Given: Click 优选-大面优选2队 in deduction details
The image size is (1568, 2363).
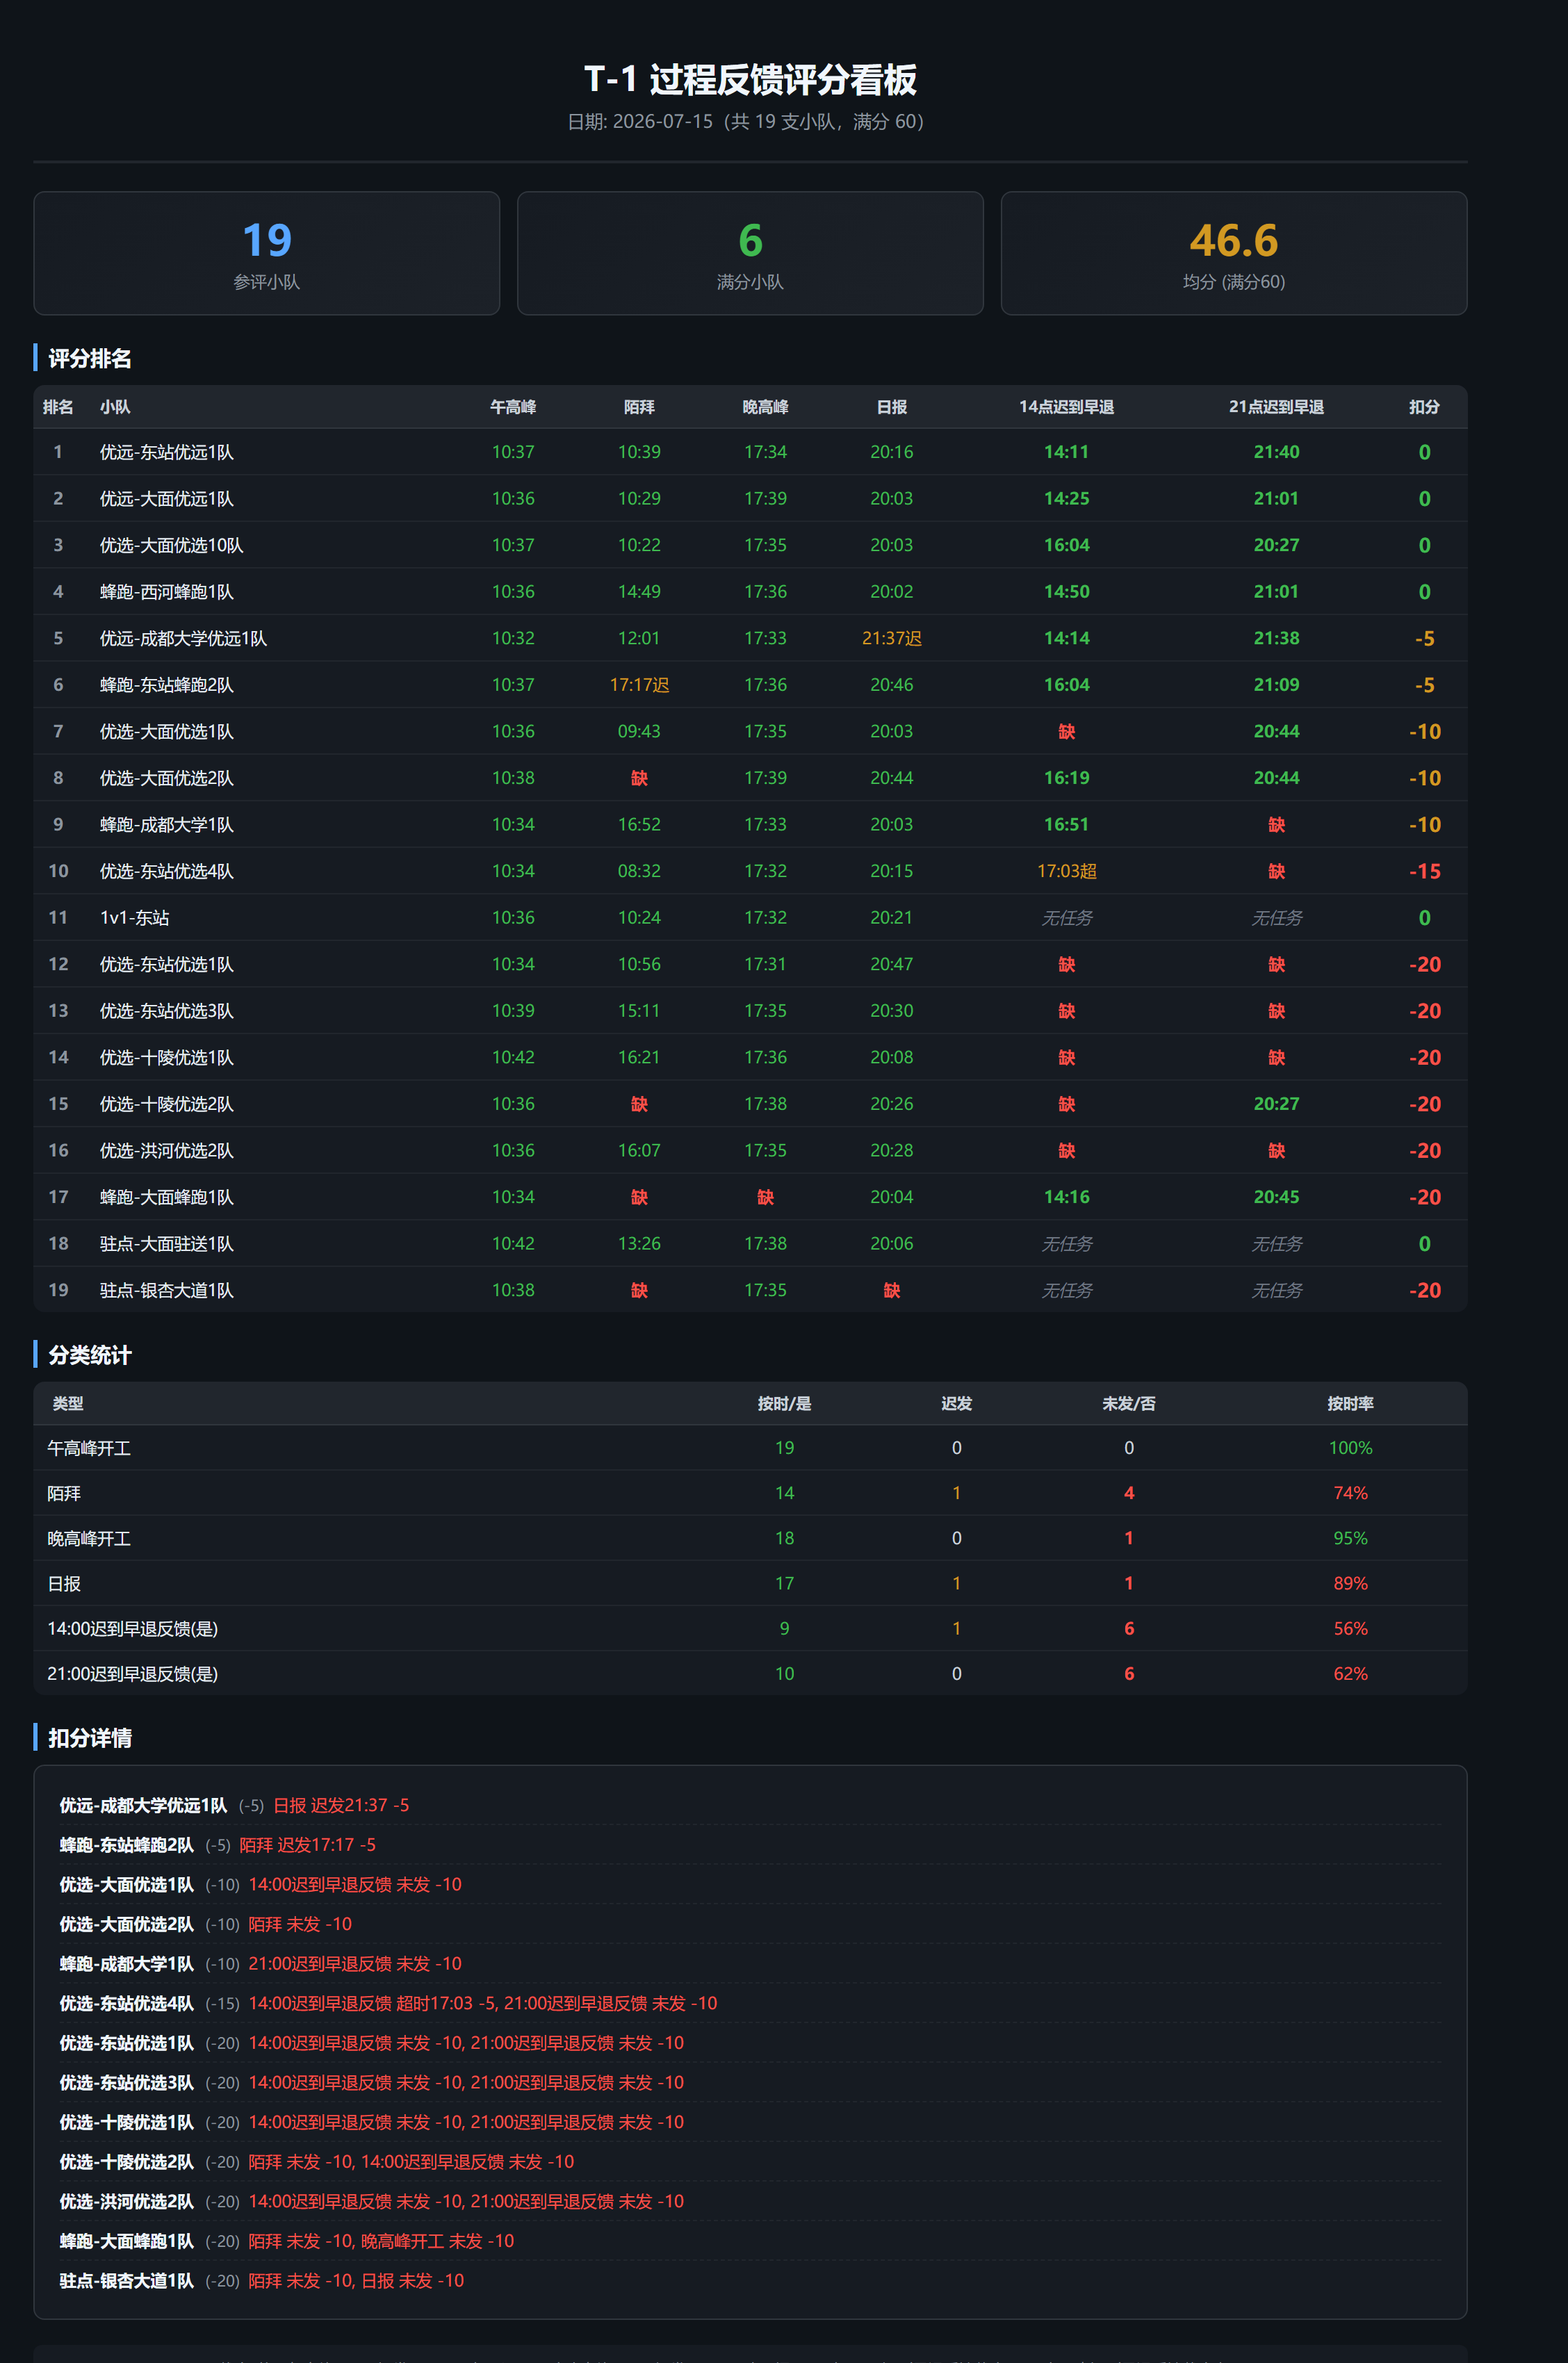Looking at the screenshot, I should [127, 1924].
